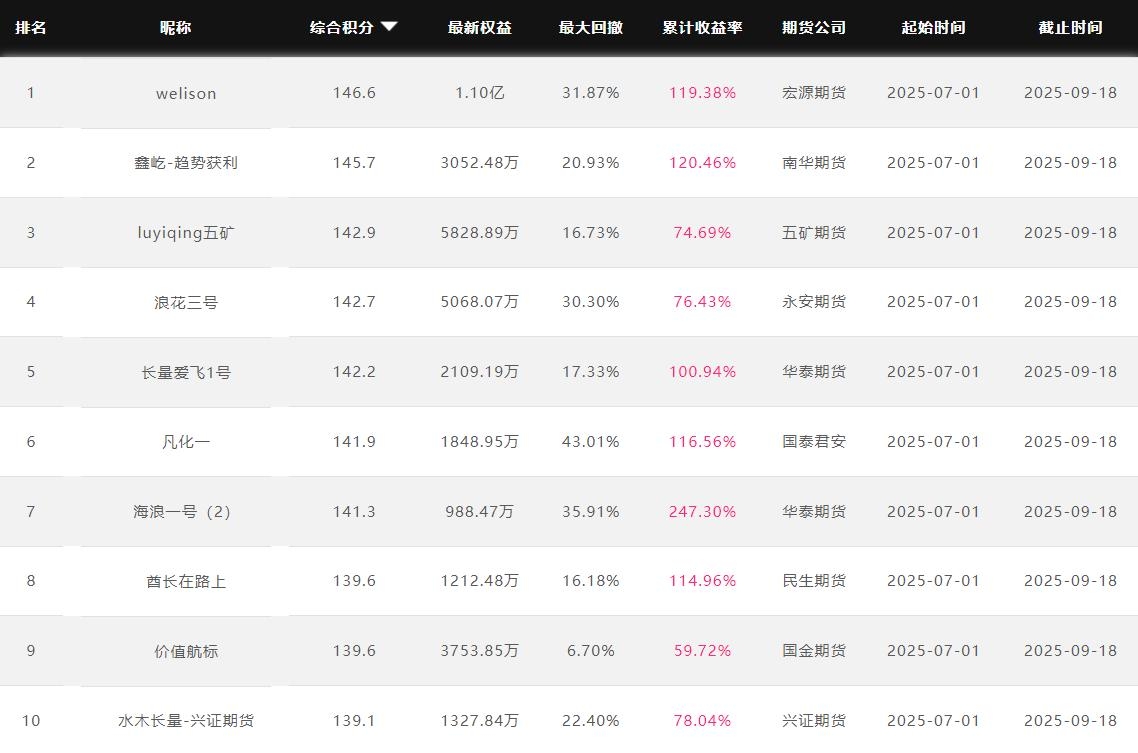The height and width of the screenshot is (753, 1138).
Task: Select the 酋长在路上 nickname
Action: (x=186, y=581)
